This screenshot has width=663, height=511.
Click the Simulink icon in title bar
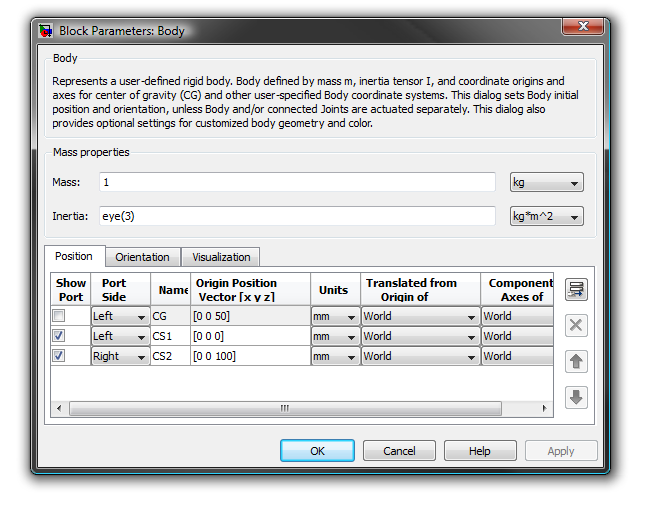pos(46,31)
